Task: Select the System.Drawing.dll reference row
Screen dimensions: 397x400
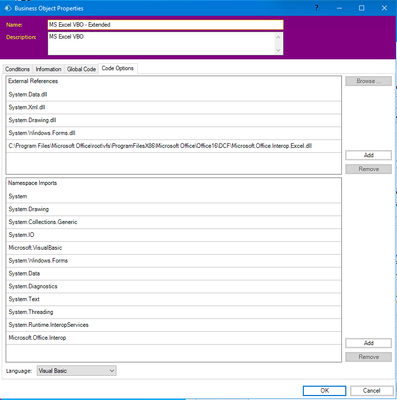Action: pos(174,120)
